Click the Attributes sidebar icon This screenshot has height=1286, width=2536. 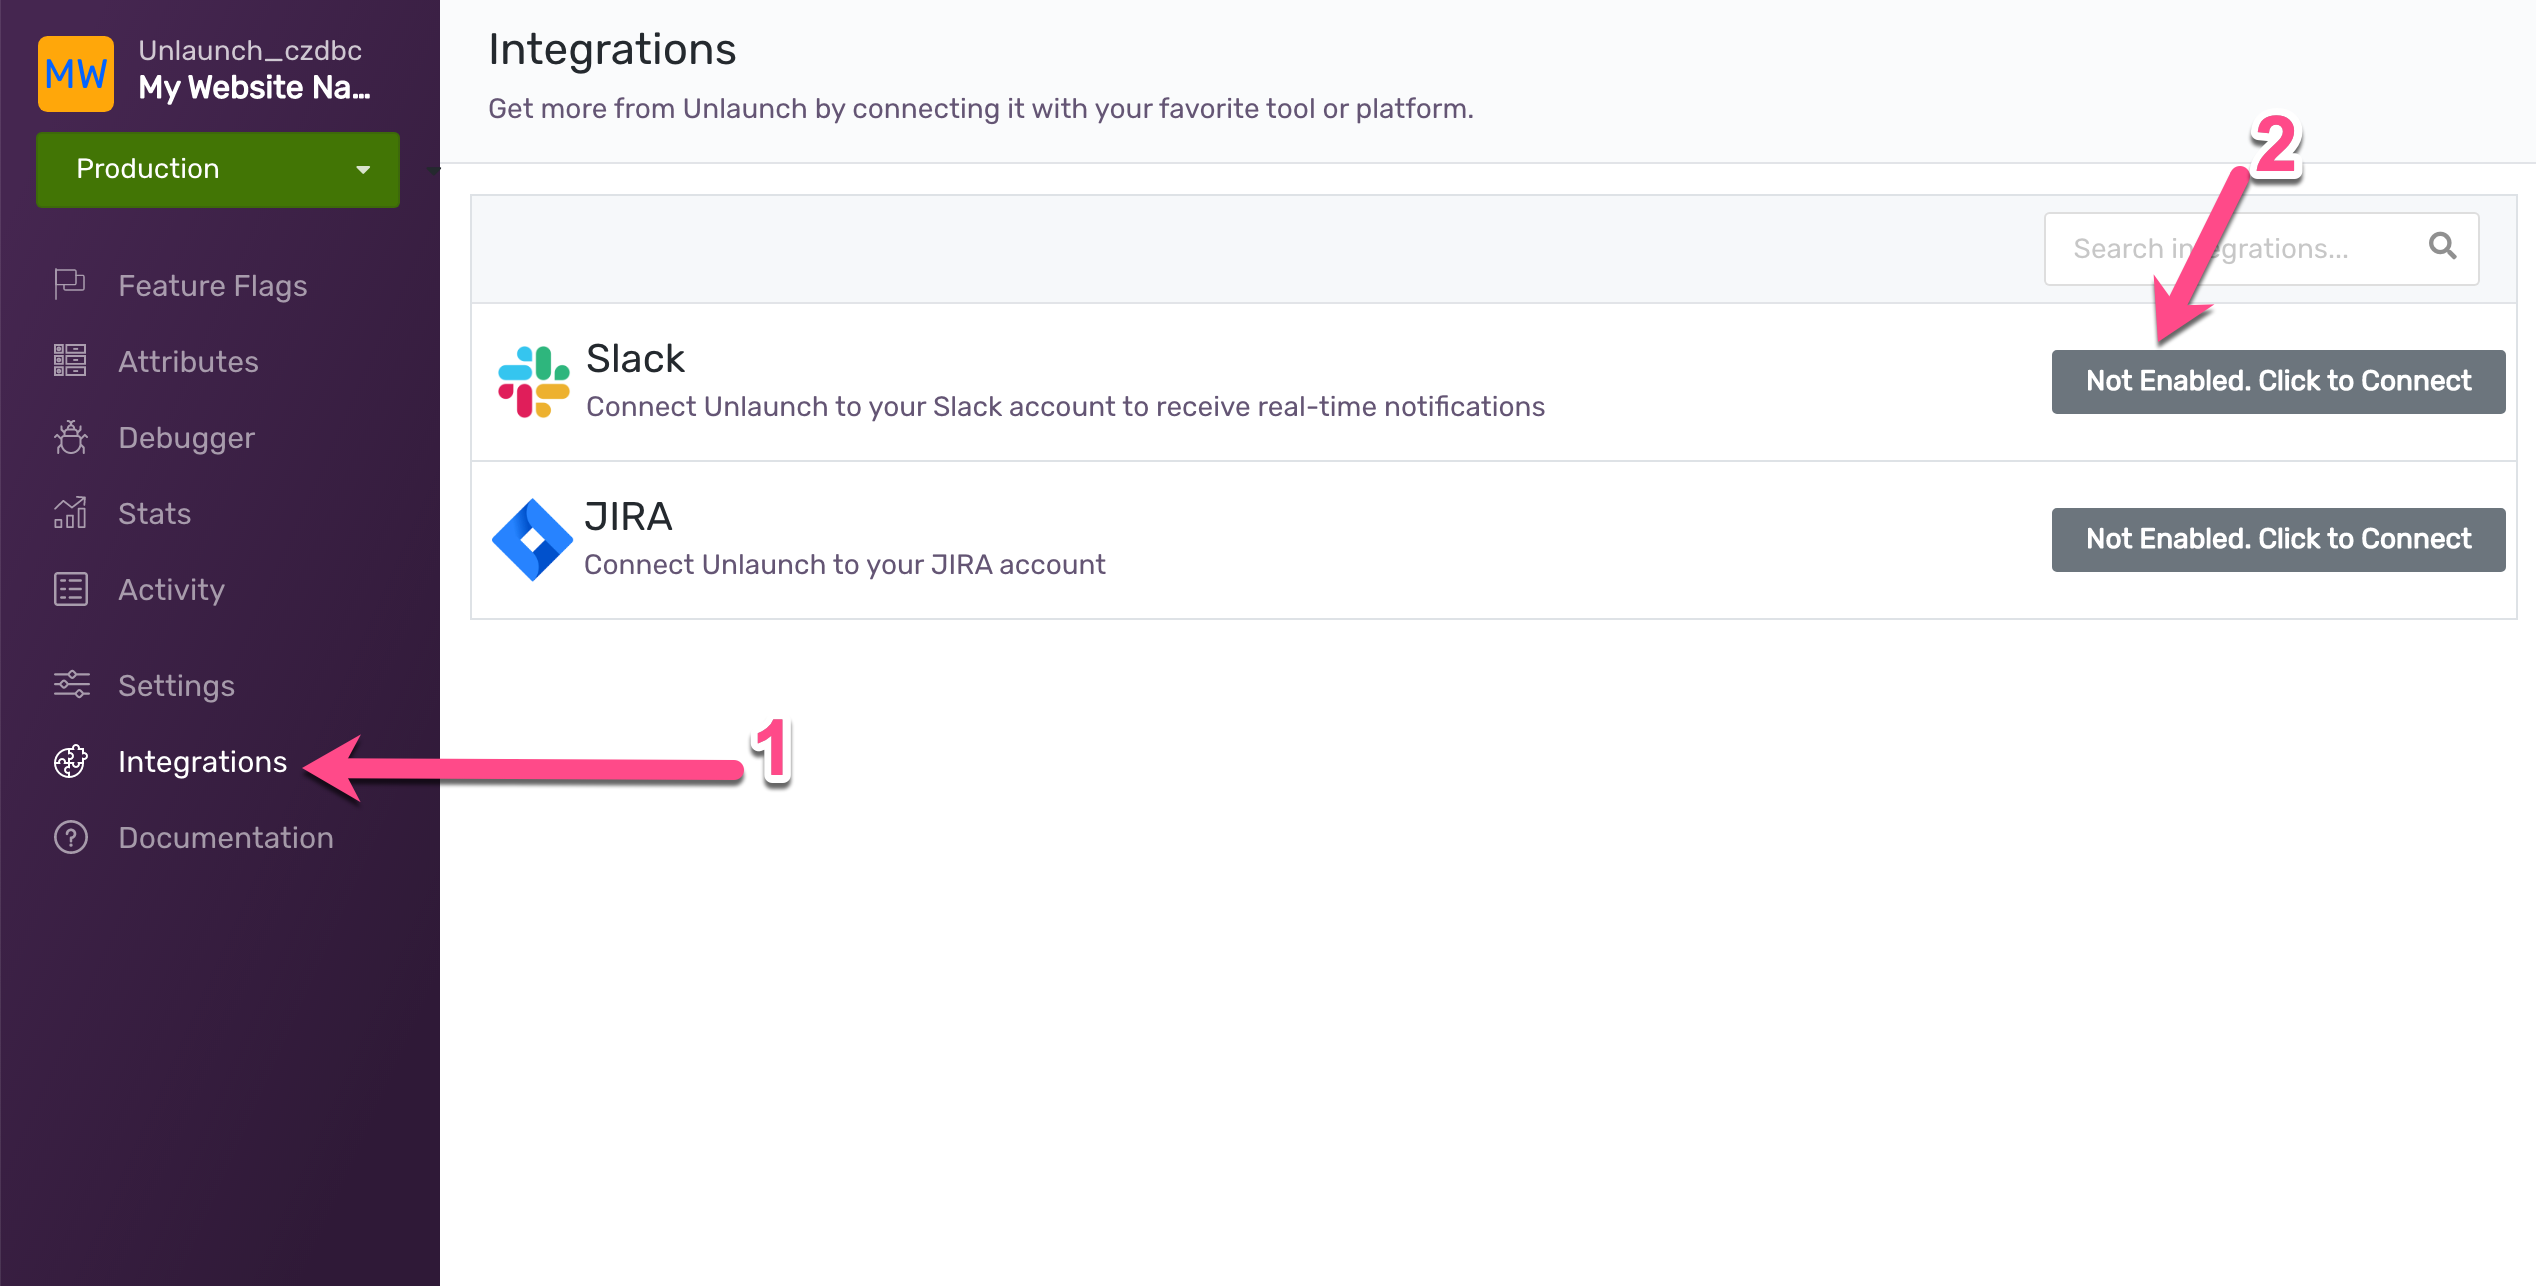click(x=70, y=361)
